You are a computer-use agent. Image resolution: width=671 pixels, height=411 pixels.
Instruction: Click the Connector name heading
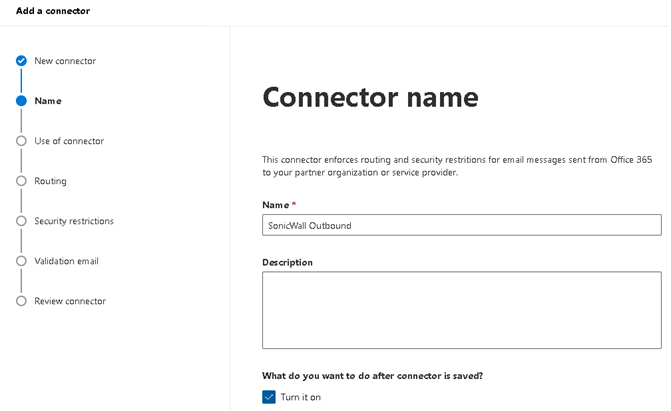(x=370, y=97)
